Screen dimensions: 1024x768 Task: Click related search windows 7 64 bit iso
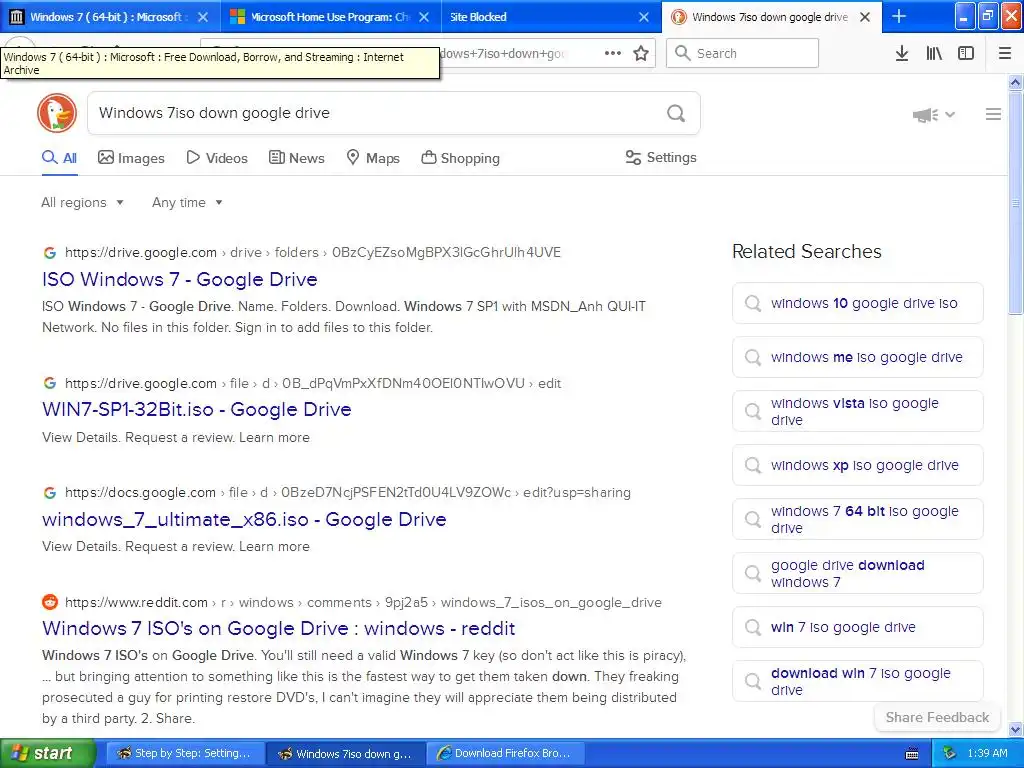[857, 519]
